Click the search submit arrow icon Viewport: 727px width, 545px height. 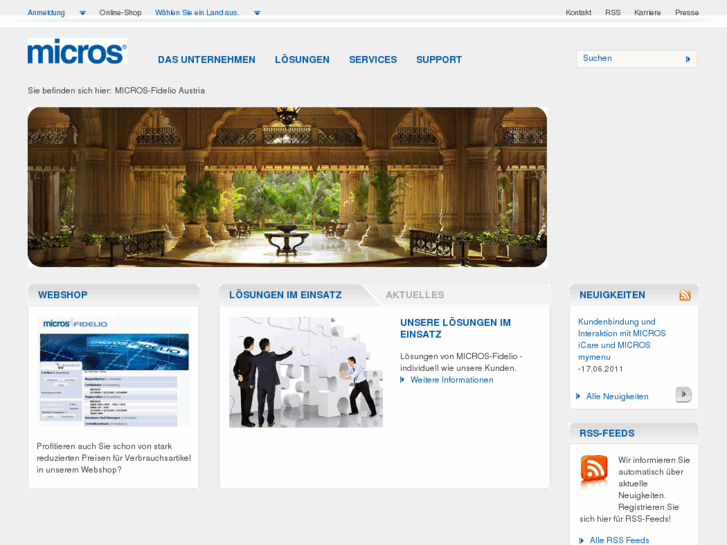(688, 59)
